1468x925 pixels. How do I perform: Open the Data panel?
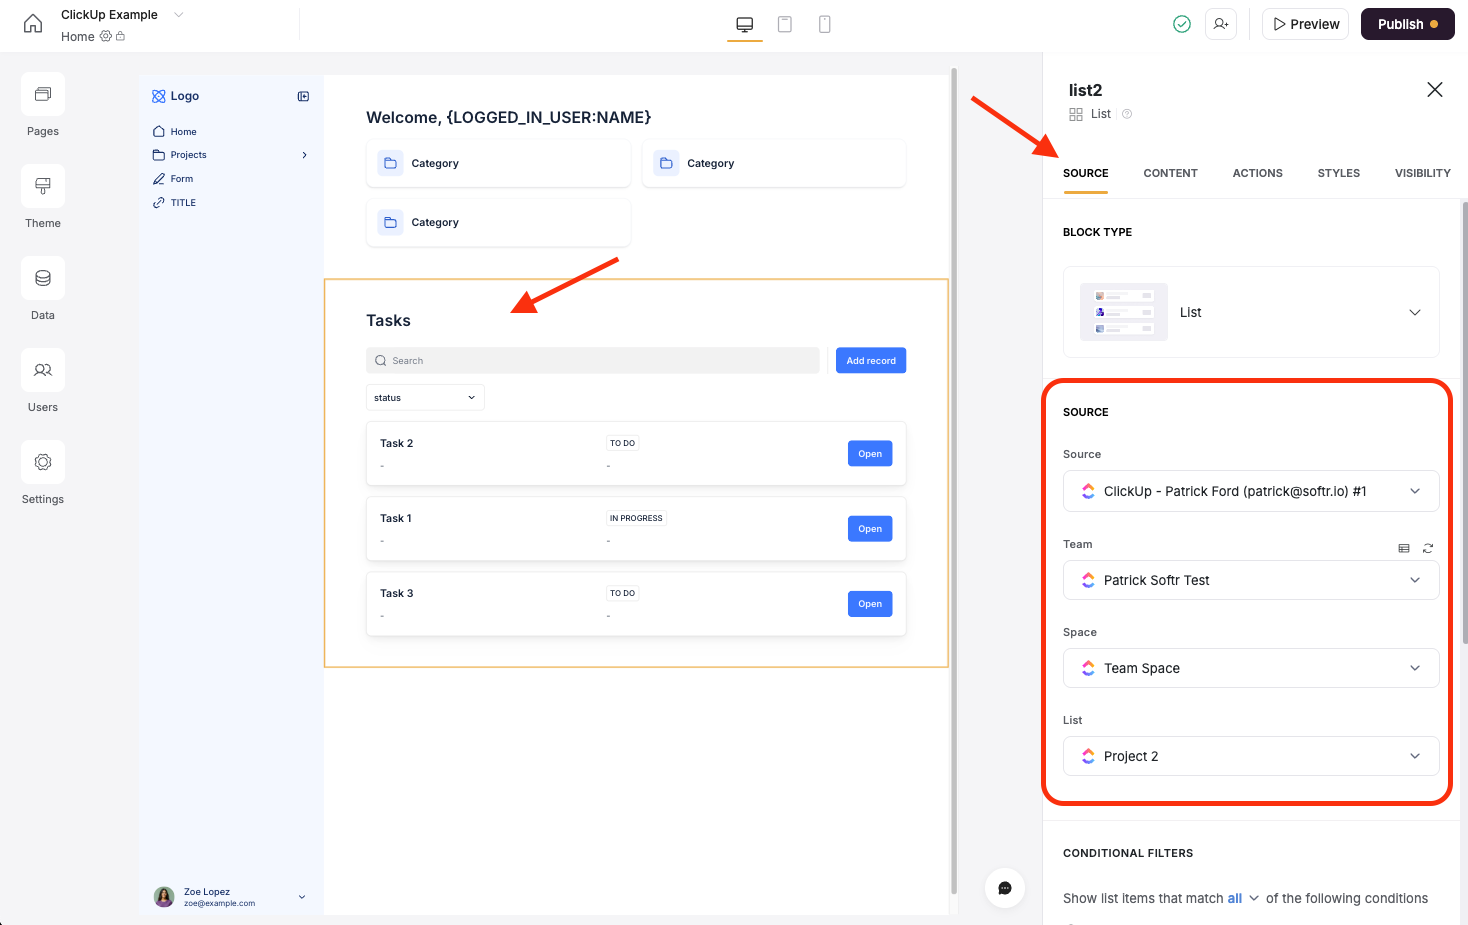tap(42, 288)
